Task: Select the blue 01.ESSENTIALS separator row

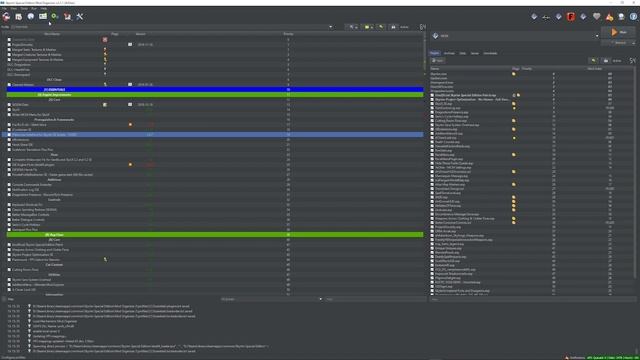Action: (215, 89)
